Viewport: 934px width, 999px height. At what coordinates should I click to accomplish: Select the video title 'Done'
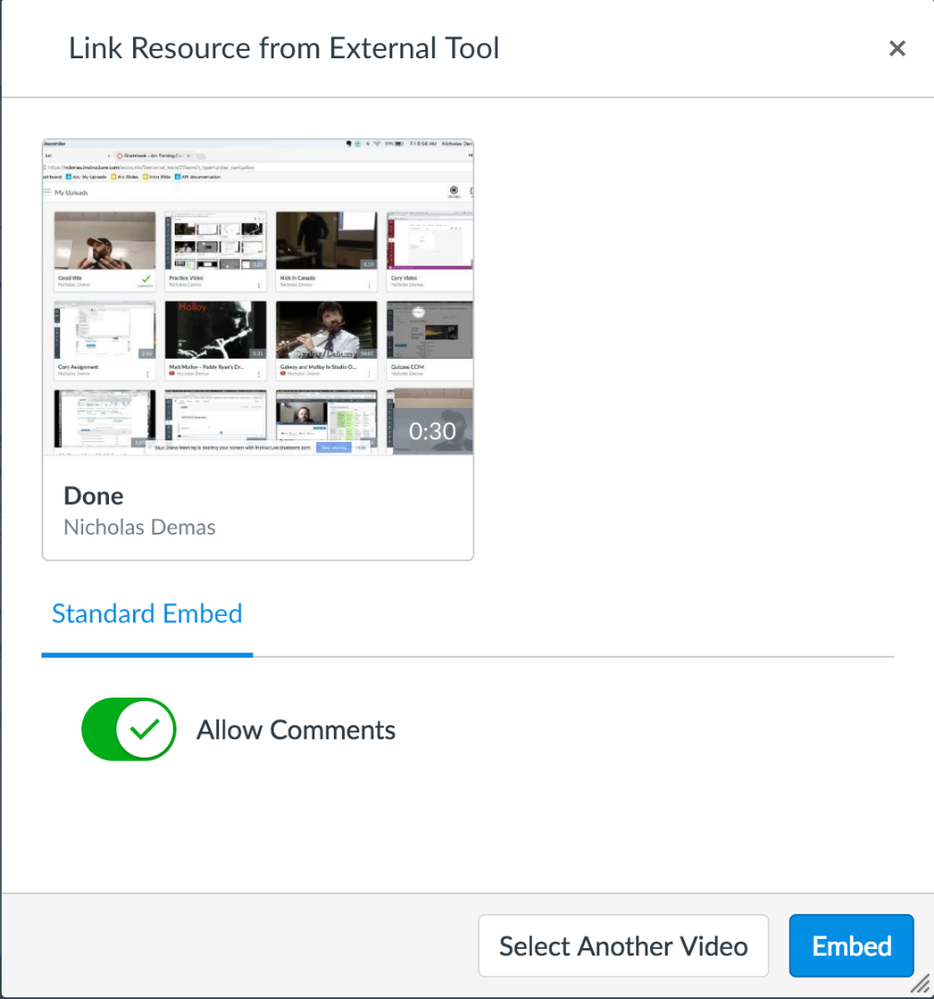94,496
